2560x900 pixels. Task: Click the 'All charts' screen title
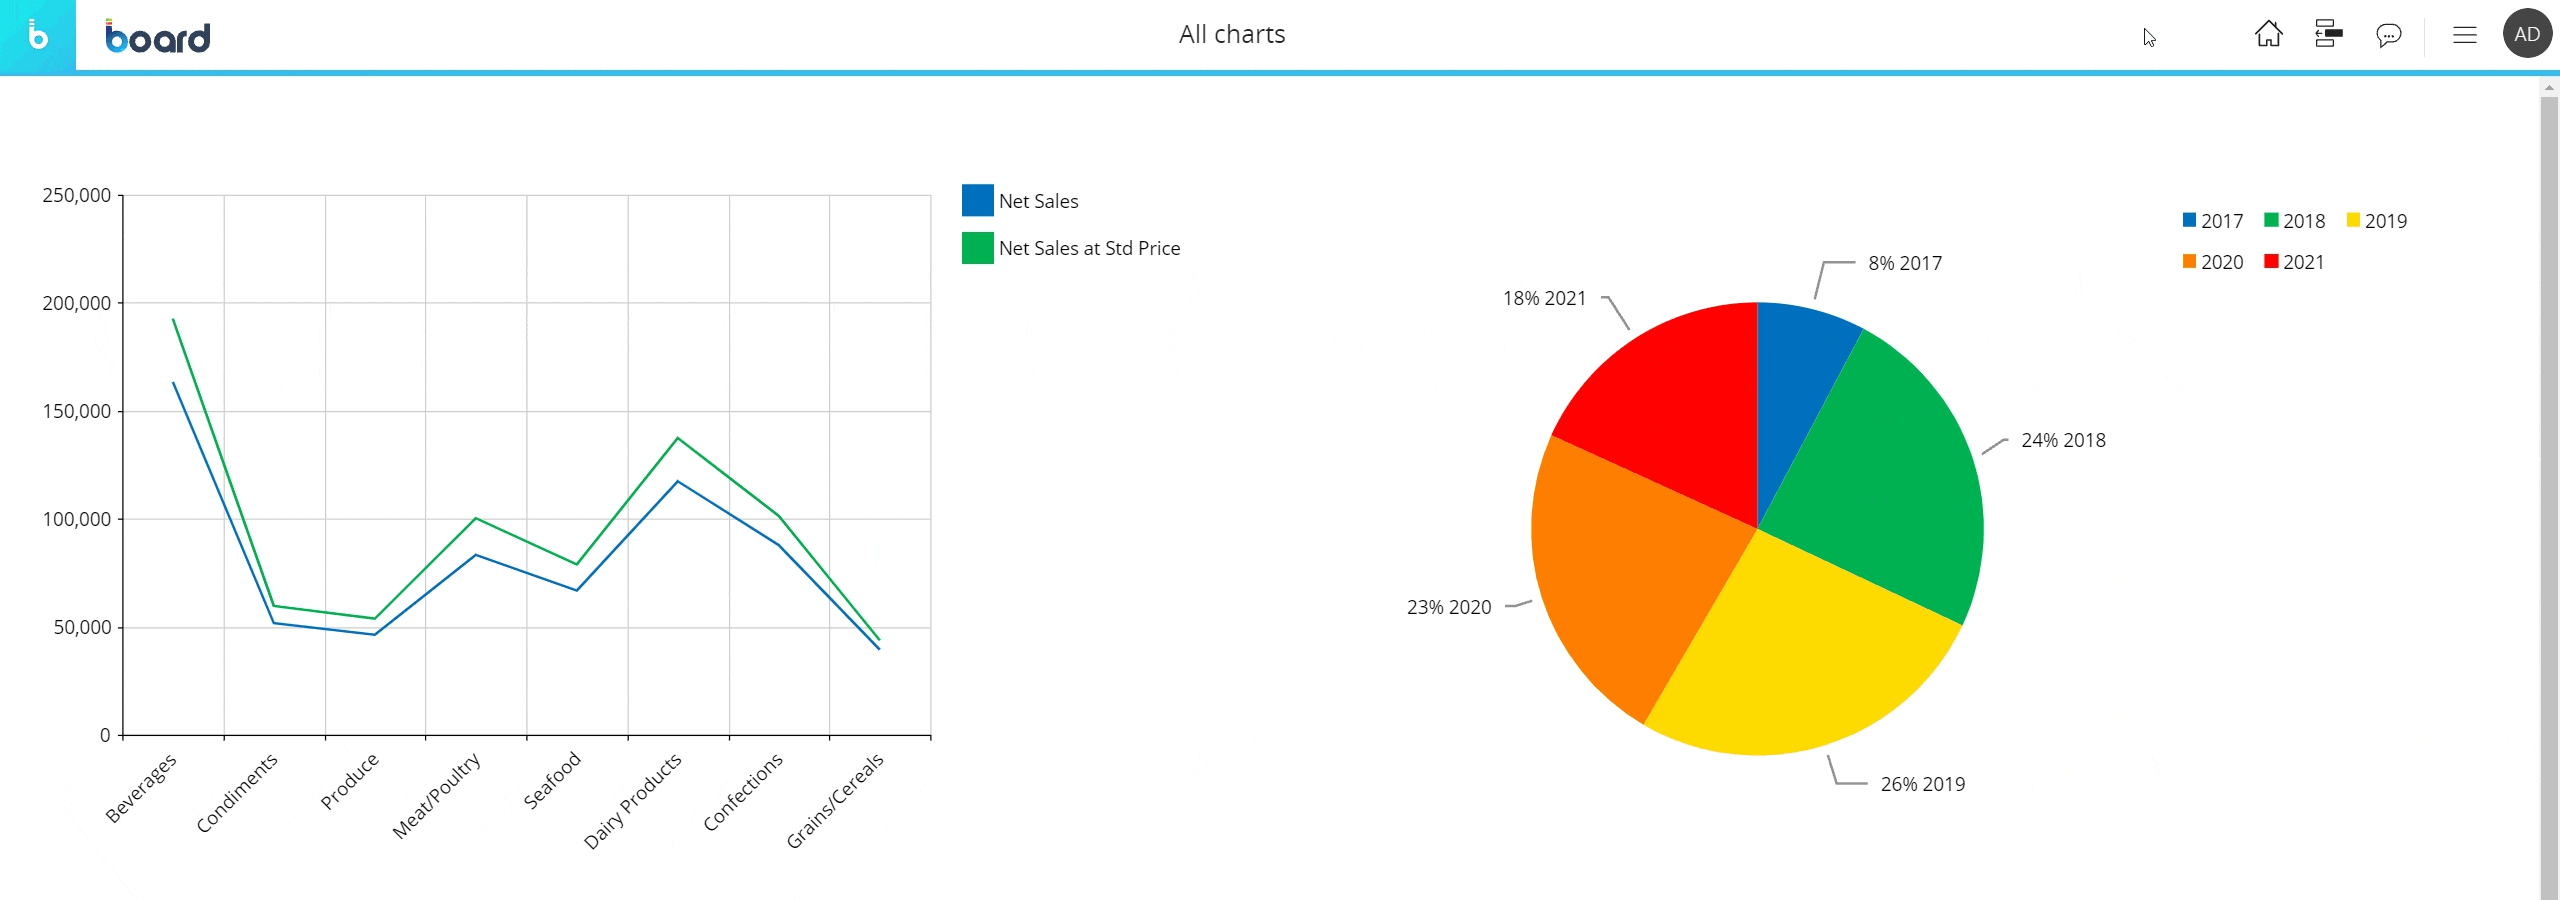point(1231,35)
